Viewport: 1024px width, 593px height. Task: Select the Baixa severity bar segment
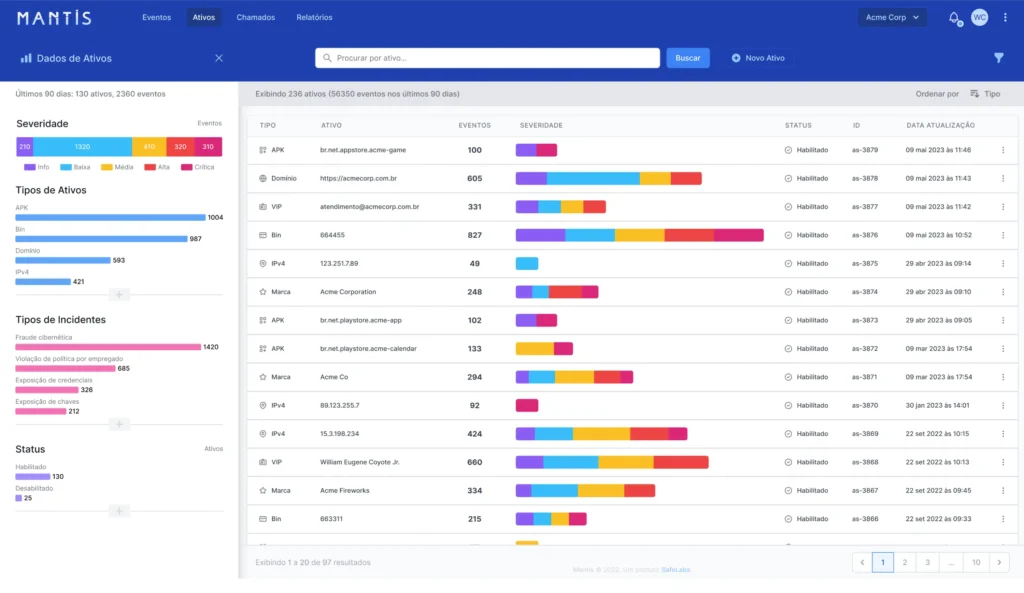[82, 147]
